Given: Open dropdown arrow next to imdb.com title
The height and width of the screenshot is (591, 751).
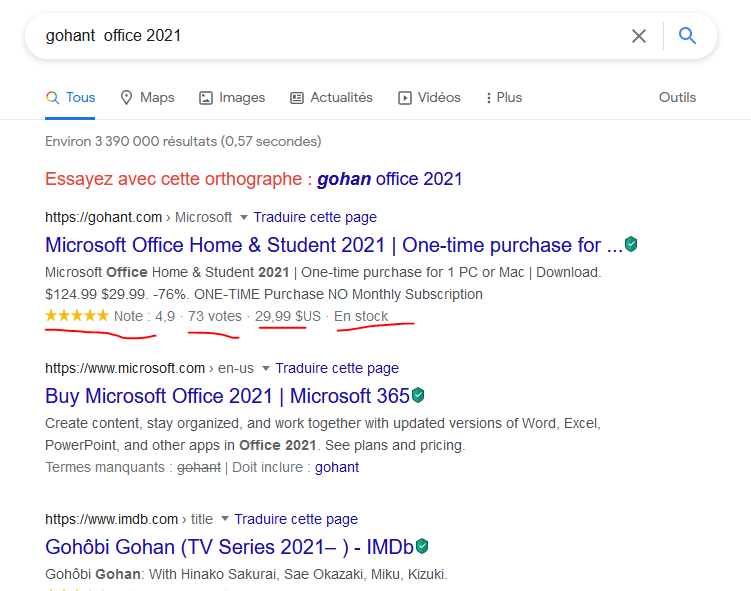Looking at the screenshot, I should (x=225, y=519).
